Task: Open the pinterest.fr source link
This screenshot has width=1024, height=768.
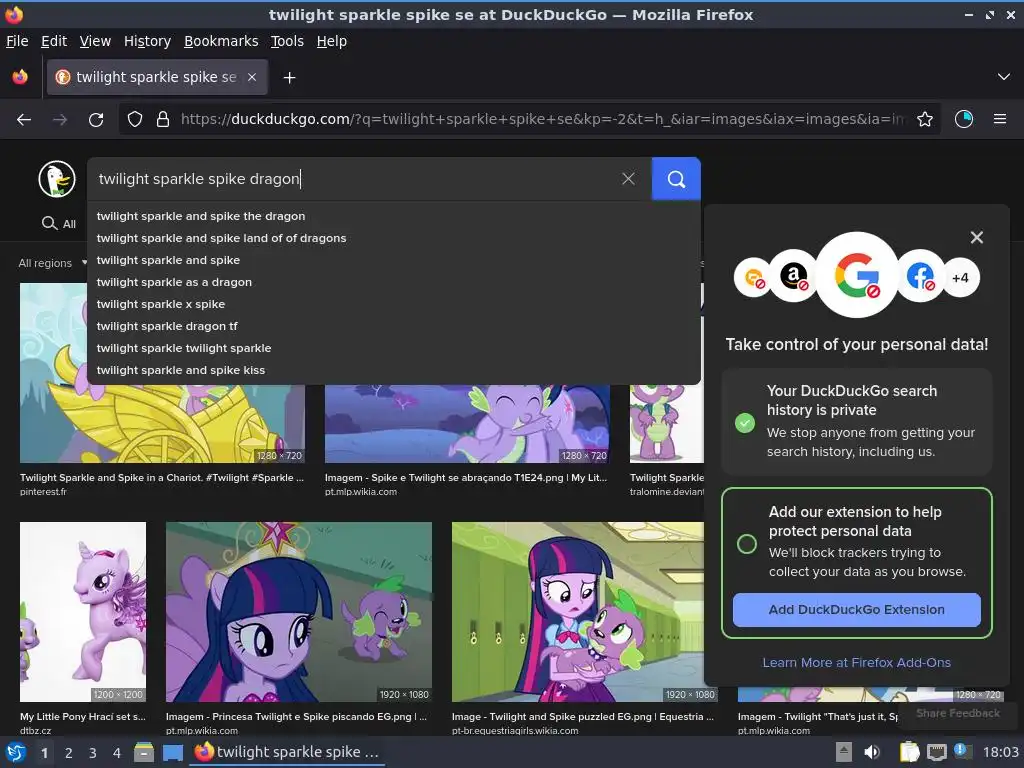Action: pos(43,492)
